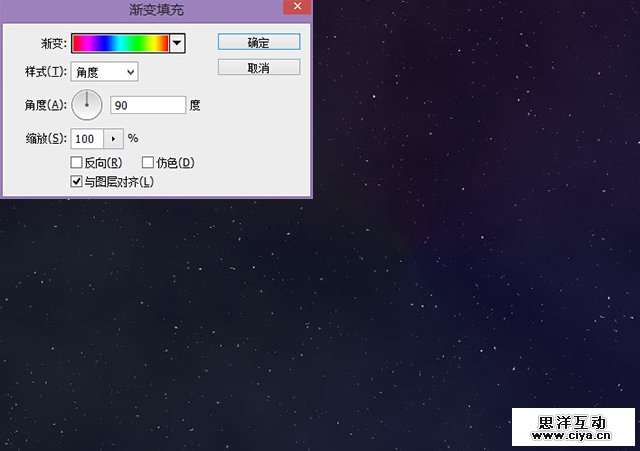Click the 取消 button
This screenshot has height=451, width=640.
pos(259,67)
